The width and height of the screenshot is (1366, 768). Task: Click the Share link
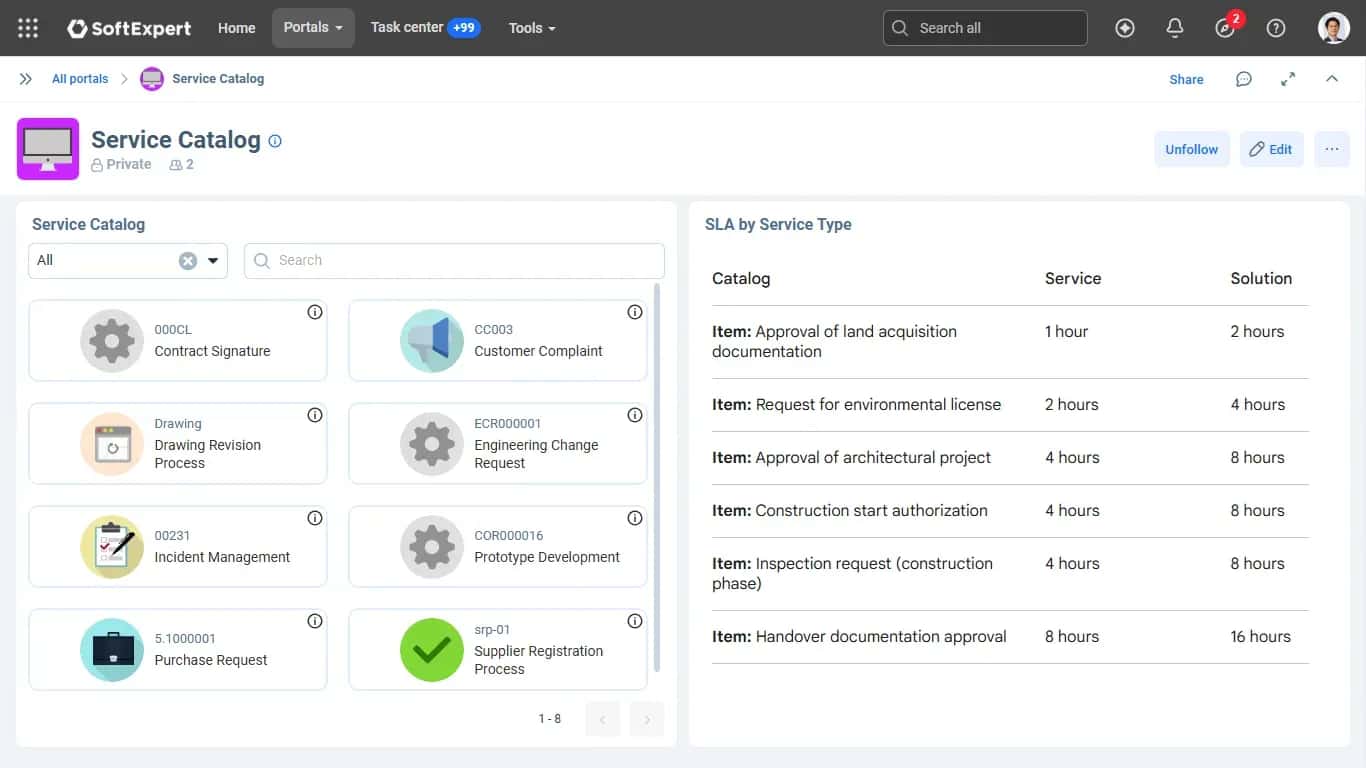(1186, 80)
